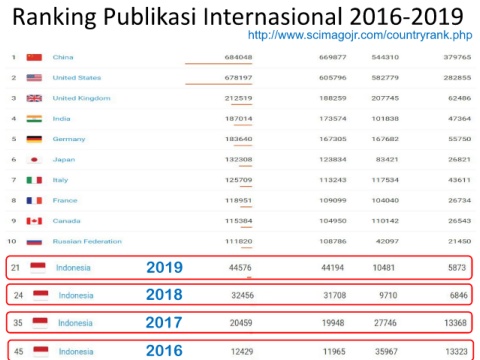This screenshot has width=480, height=360.
Task: Click the Italy flag icon
Action: 34,180
